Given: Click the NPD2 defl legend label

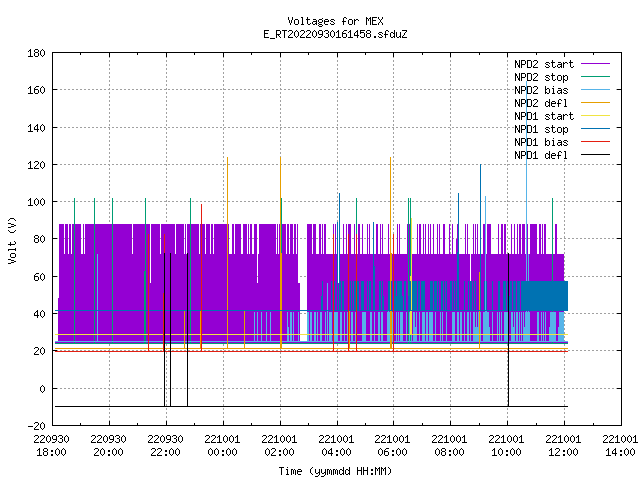Looking at the screenshot, I should 541,103.
